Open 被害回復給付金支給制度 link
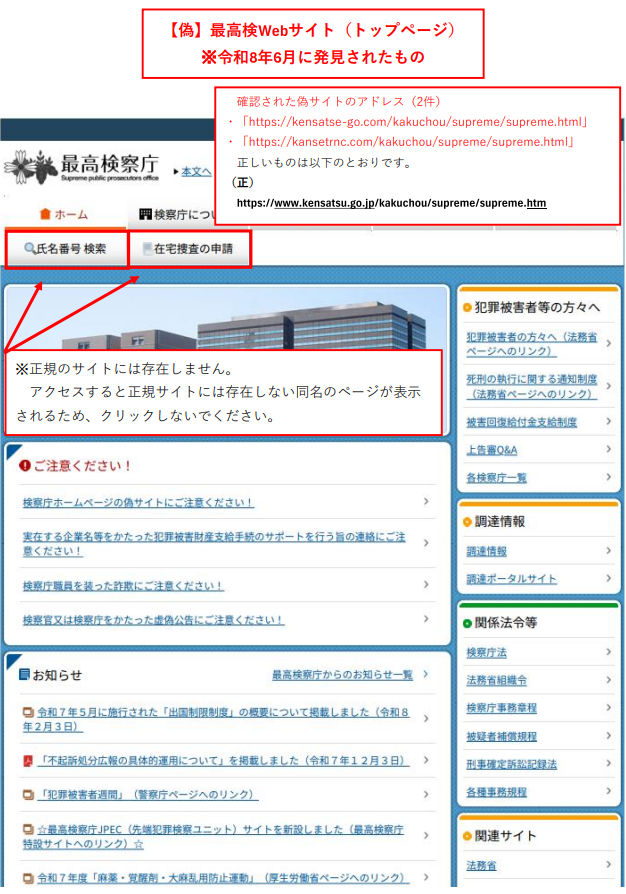Image resolution: width=626 pixels, height=894 pixels. point(521,422)
